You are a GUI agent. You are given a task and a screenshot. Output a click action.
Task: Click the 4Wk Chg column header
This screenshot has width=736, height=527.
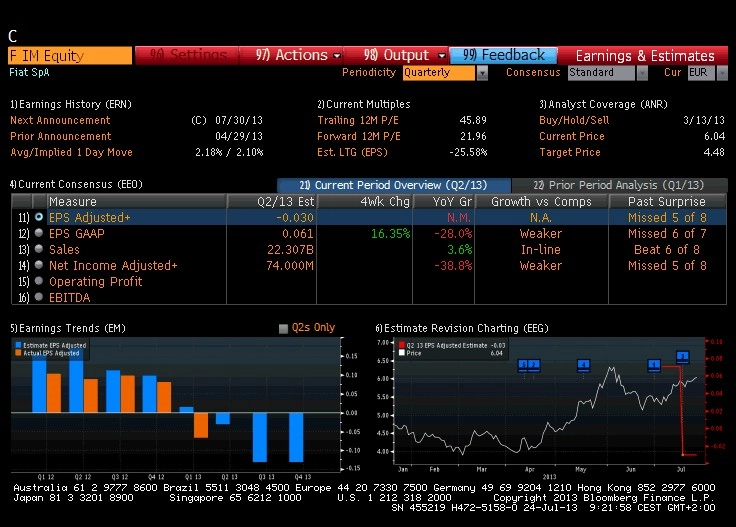click(365, 201)
